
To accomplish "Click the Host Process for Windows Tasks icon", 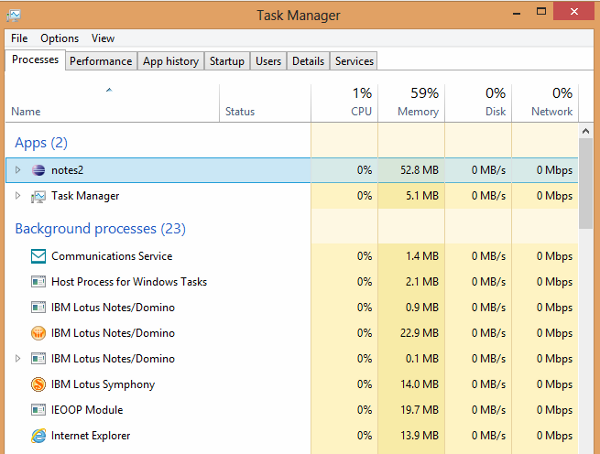I will (x=38, y=282).
